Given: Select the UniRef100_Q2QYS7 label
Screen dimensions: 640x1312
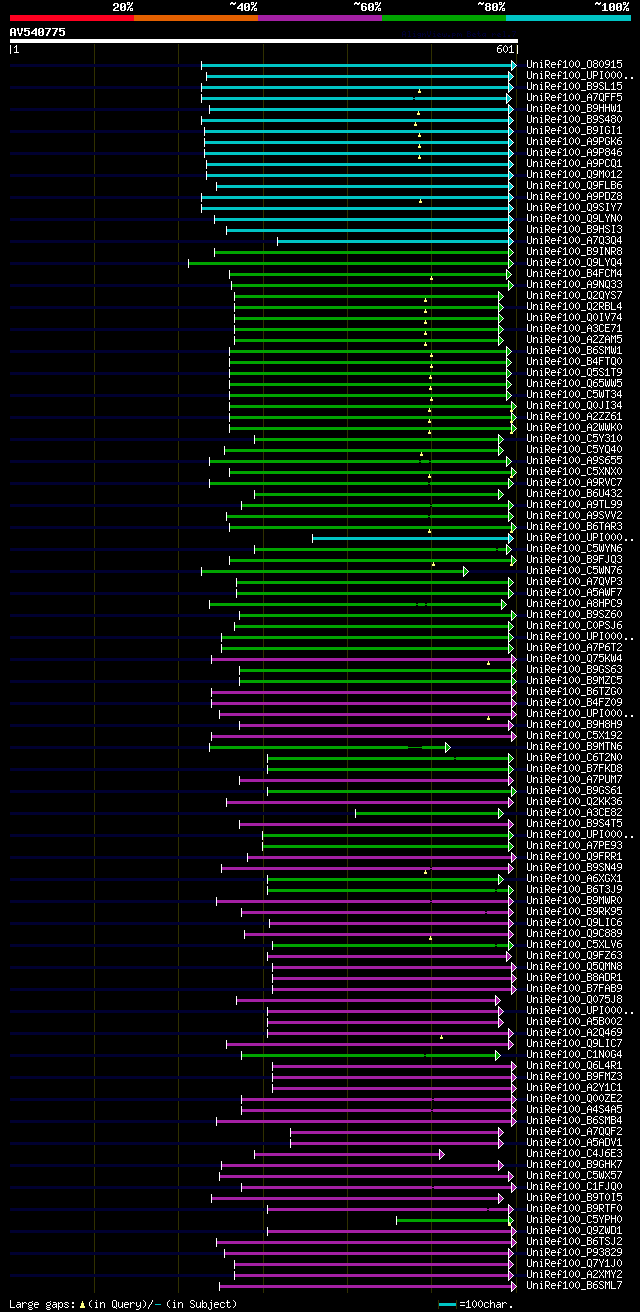Looking at the screenshot, I should (574, 295).
